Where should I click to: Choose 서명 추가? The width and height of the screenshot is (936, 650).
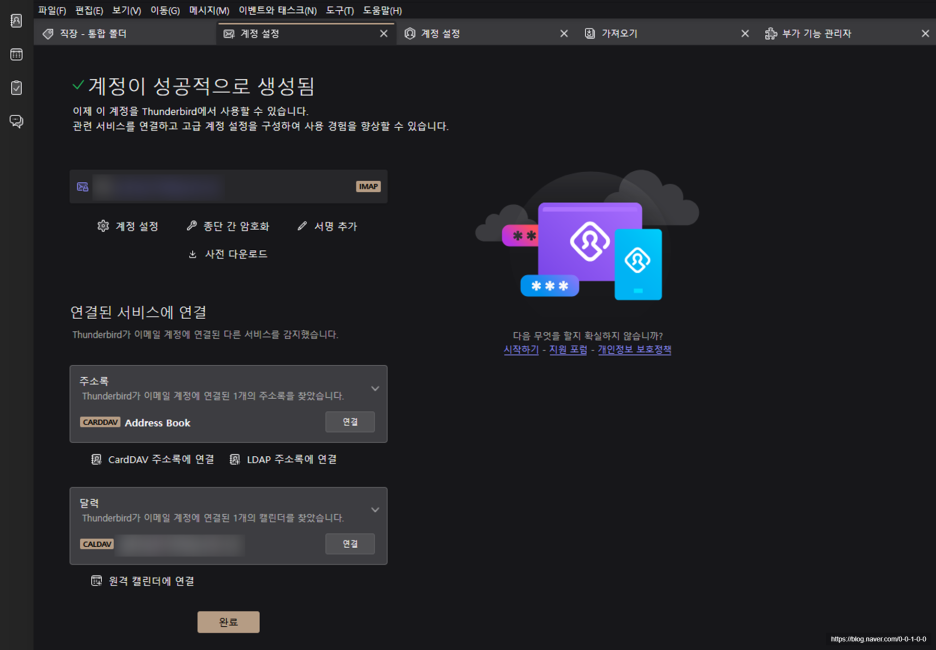coord(327,226)
